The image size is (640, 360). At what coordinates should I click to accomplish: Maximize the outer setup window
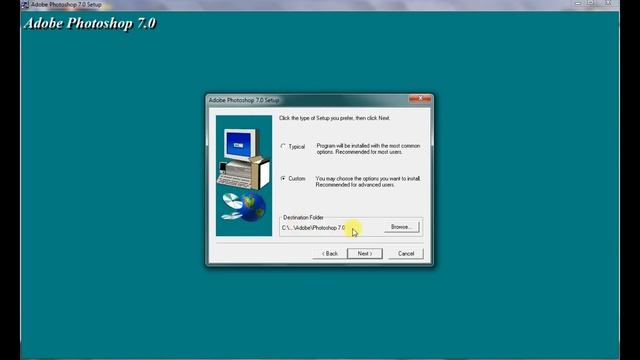click(591, 3)
